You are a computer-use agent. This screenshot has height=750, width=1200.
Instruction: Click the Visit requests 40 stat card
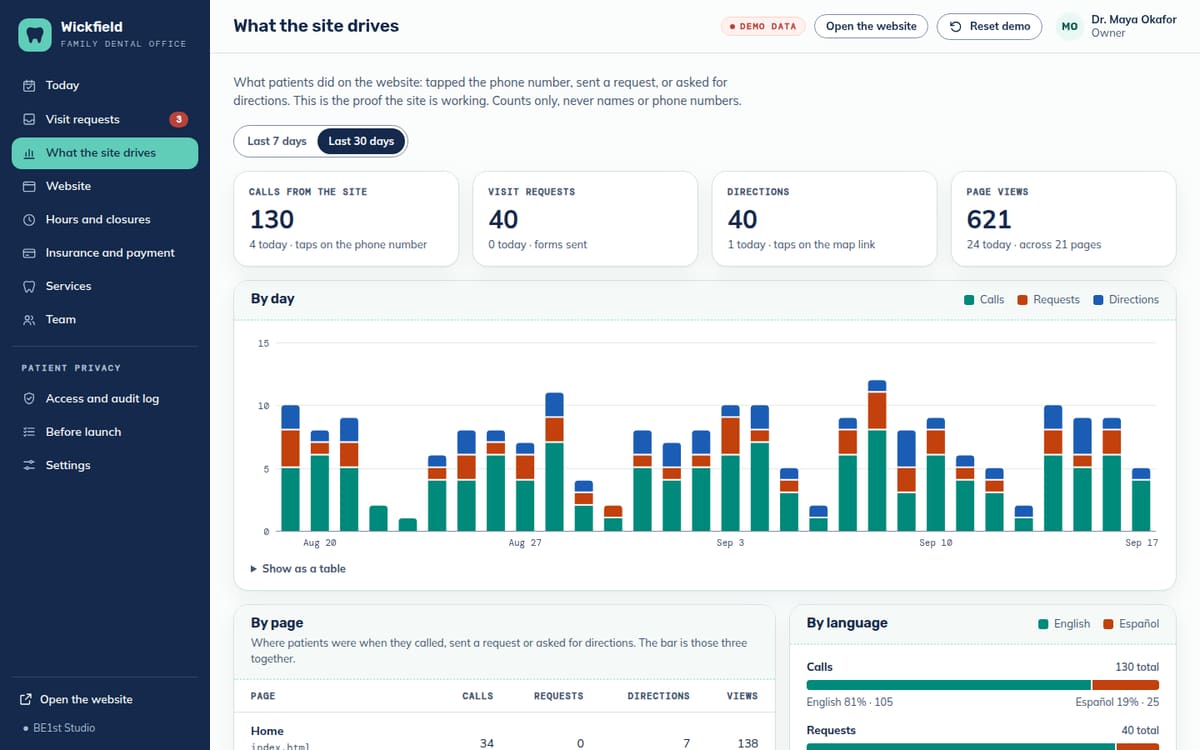point(585,219)
